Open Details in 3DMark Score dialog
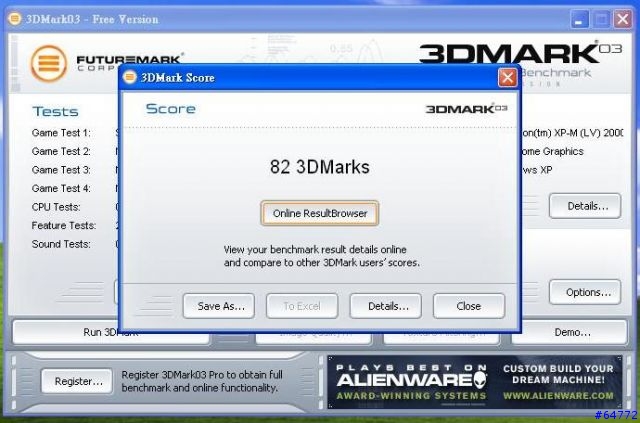 click(x=385, y=306)
